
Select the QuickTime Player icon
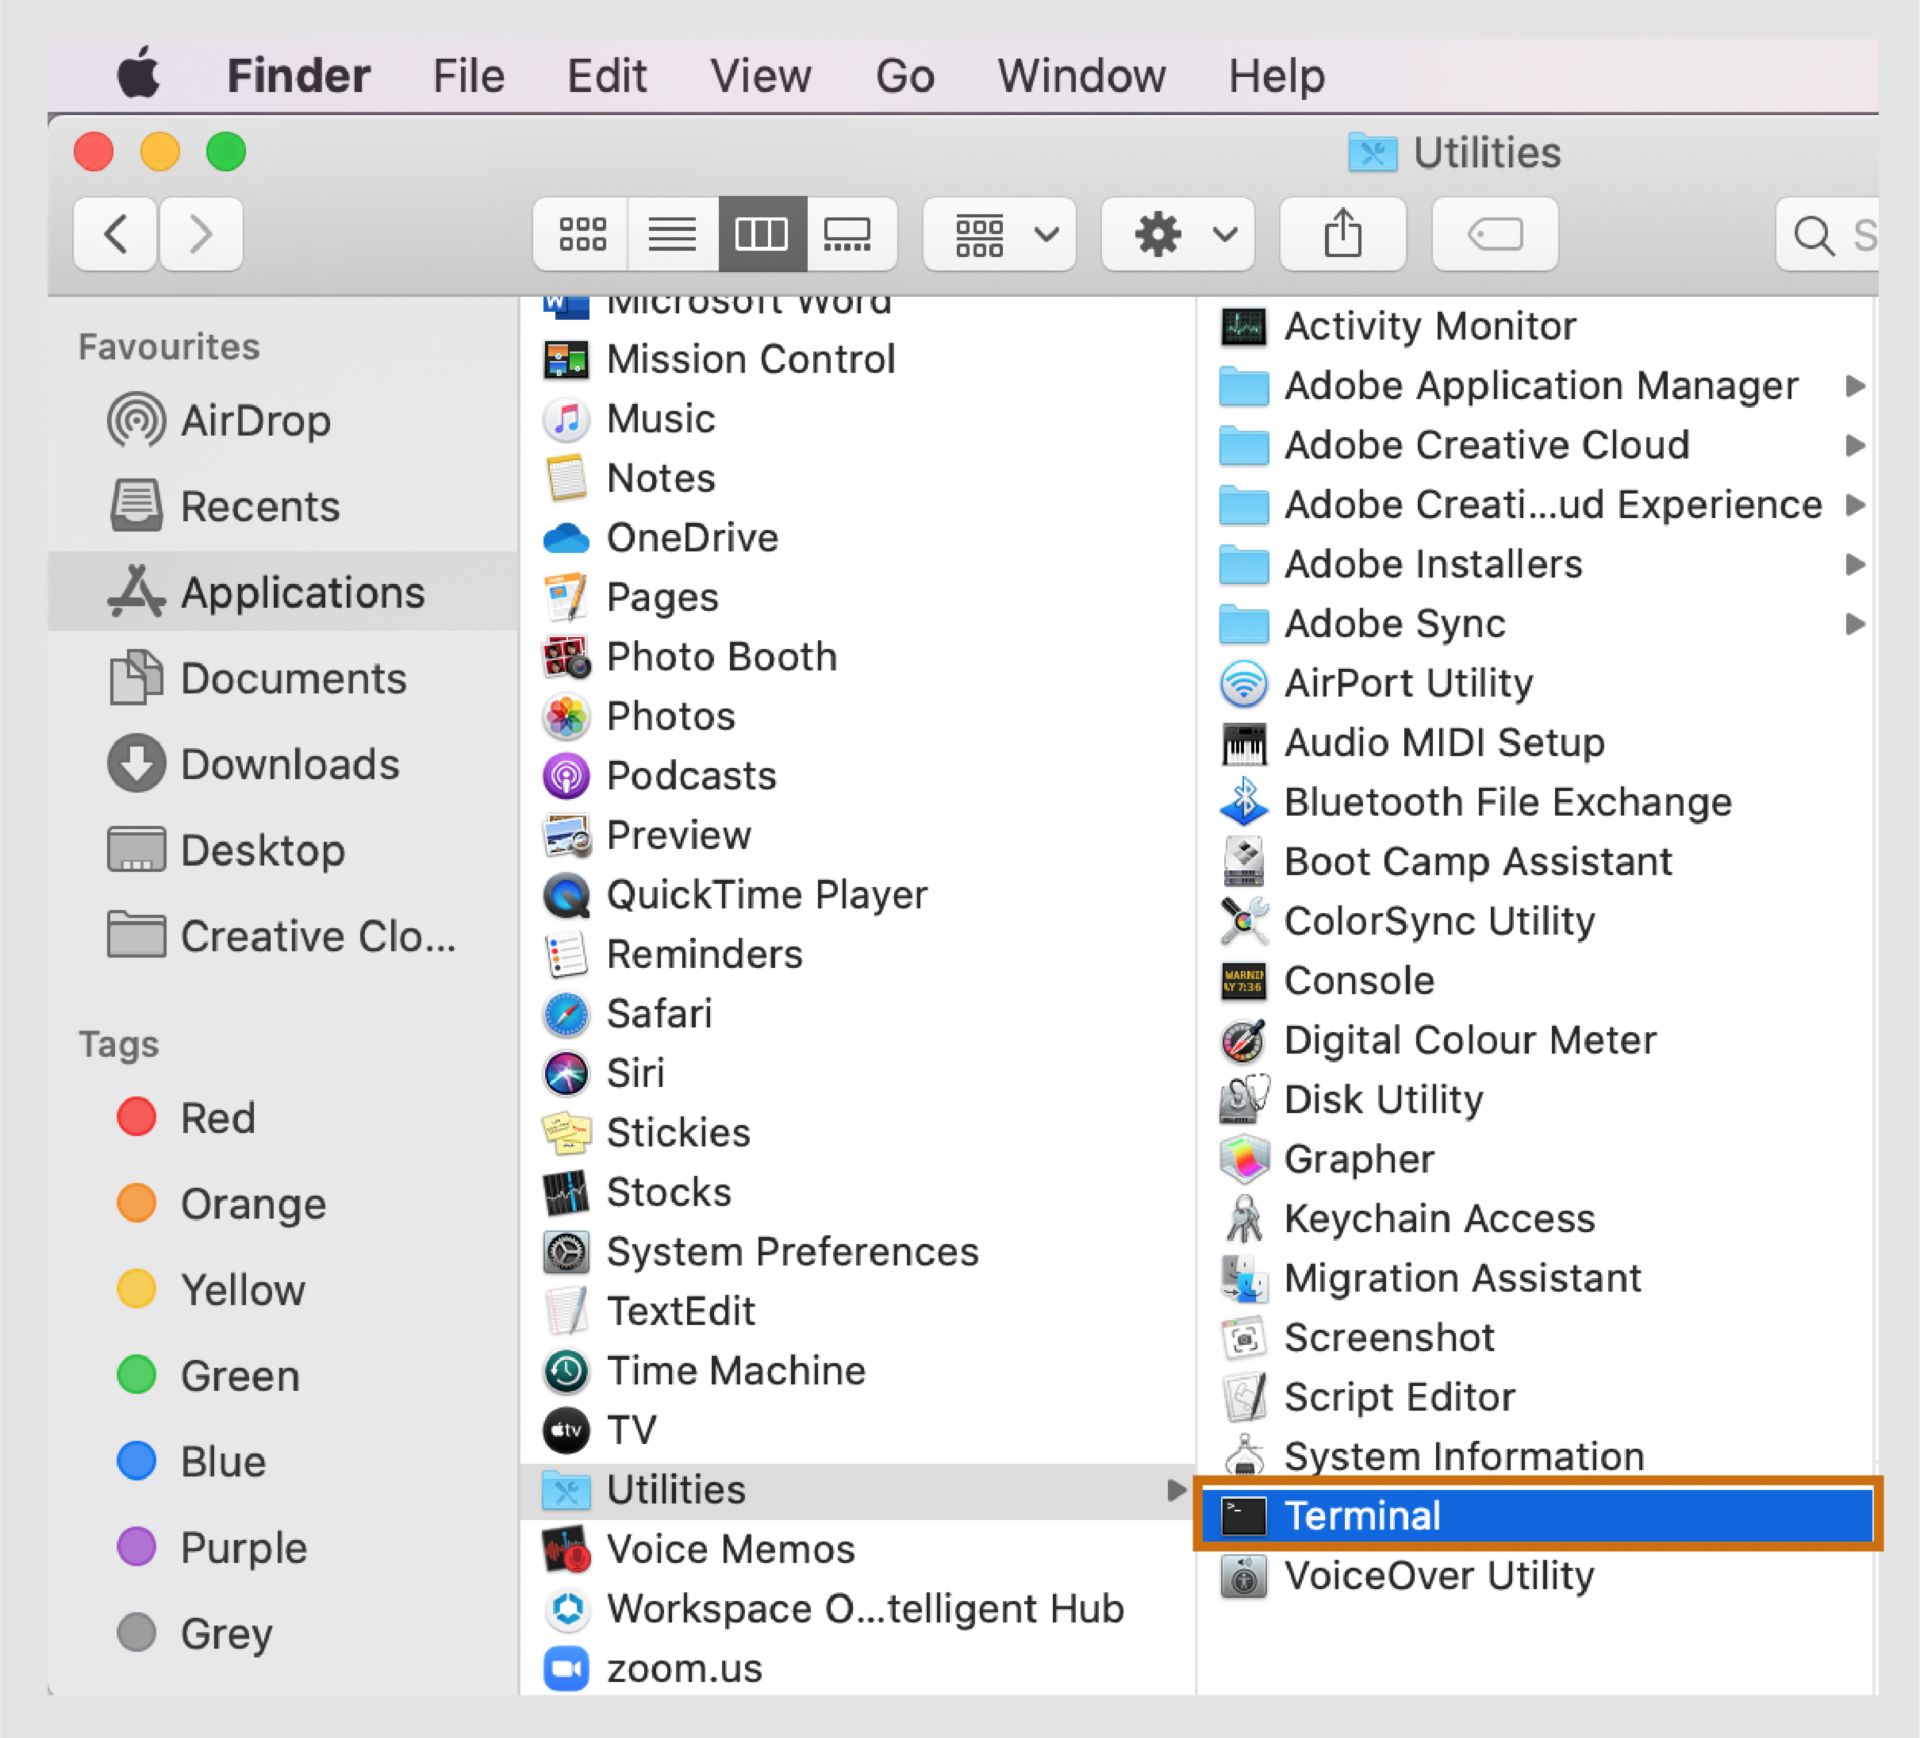point(566,896)
